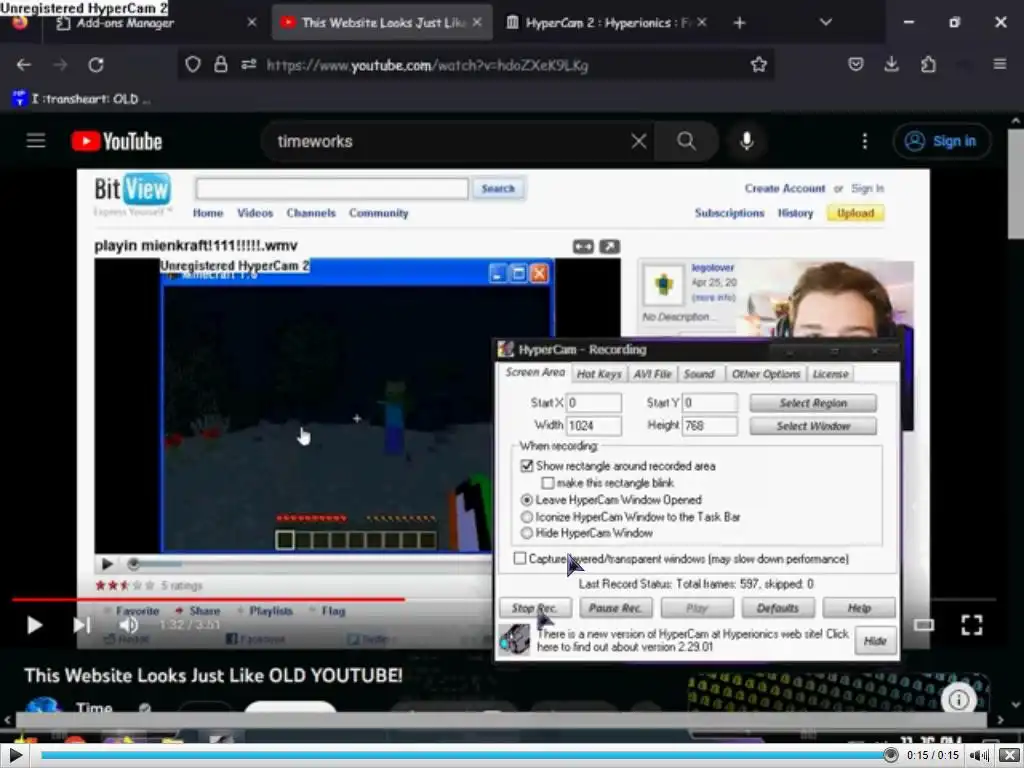Click the Width field showing 1024
This screenshot has width=1024, height=768.
(594, 426)
